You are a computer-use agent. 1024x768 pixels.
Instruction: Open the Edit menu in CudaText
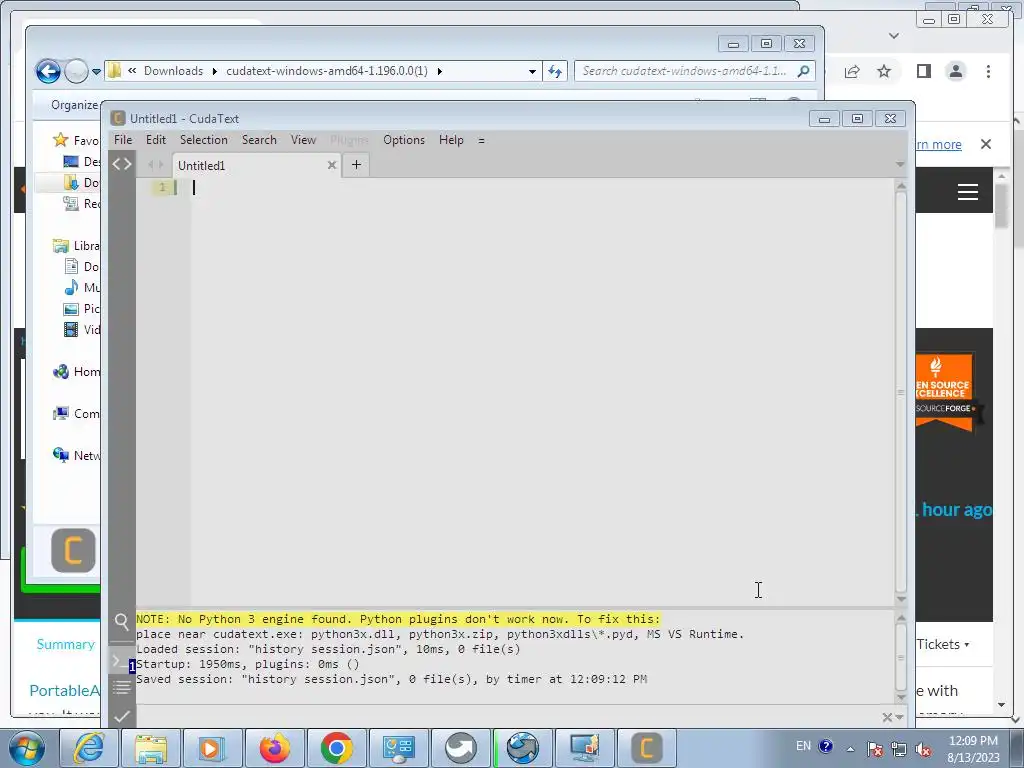click(x=155, y=140)
